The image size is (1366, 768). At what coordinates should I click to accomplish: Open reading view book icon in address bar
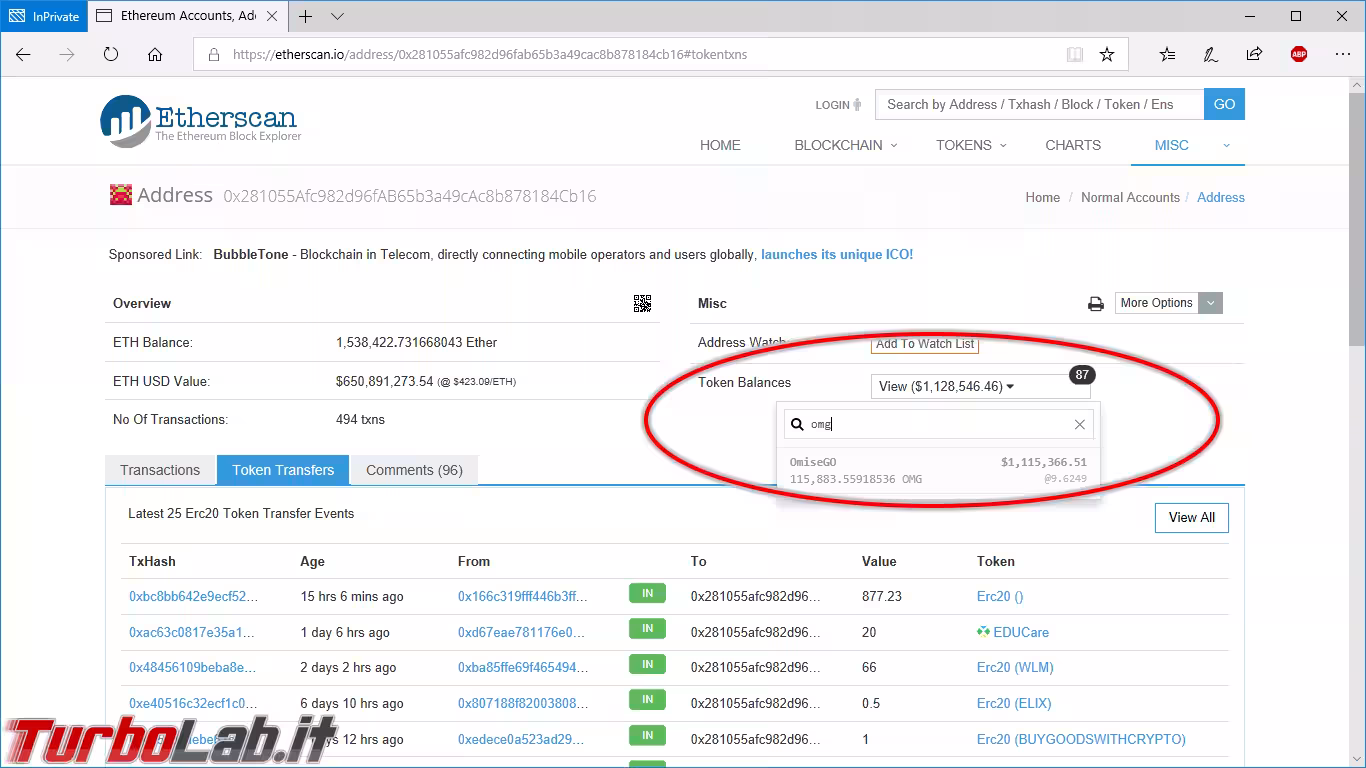click(x=1075, y=55)
